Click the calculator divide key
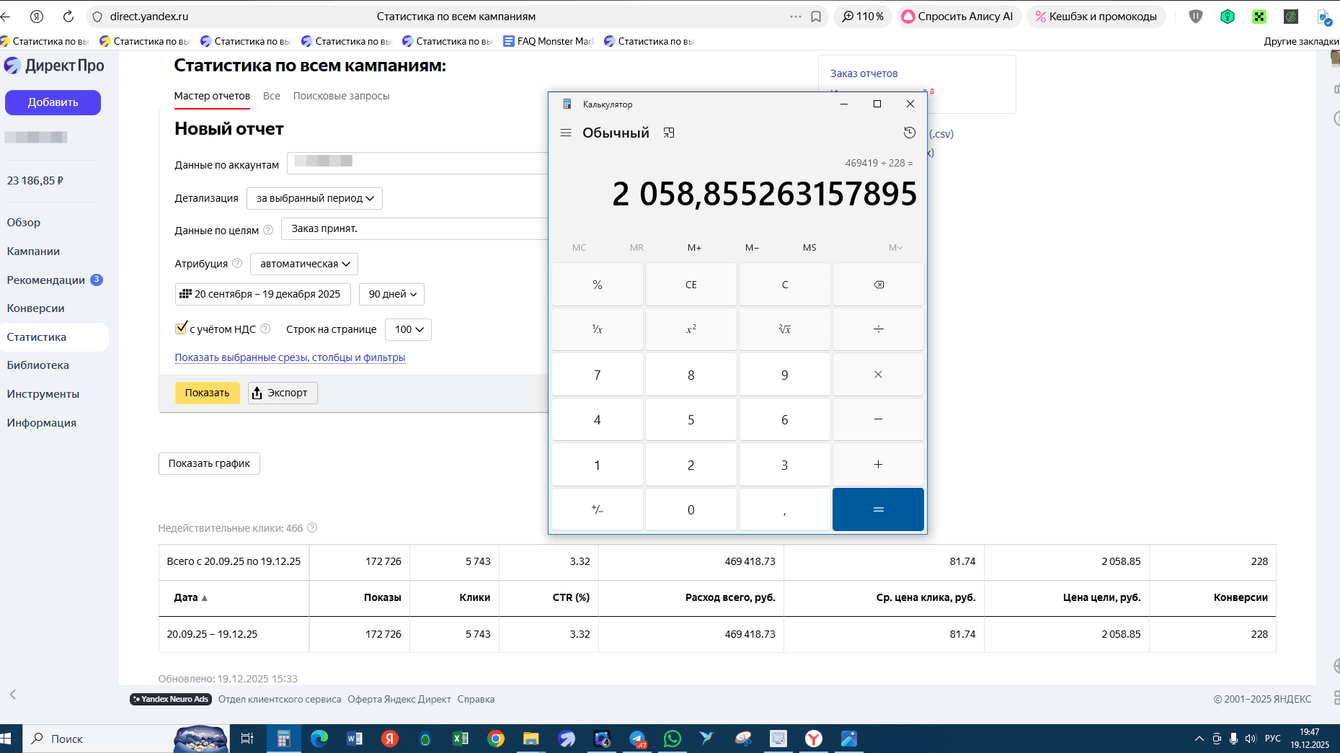 point(878,329)
